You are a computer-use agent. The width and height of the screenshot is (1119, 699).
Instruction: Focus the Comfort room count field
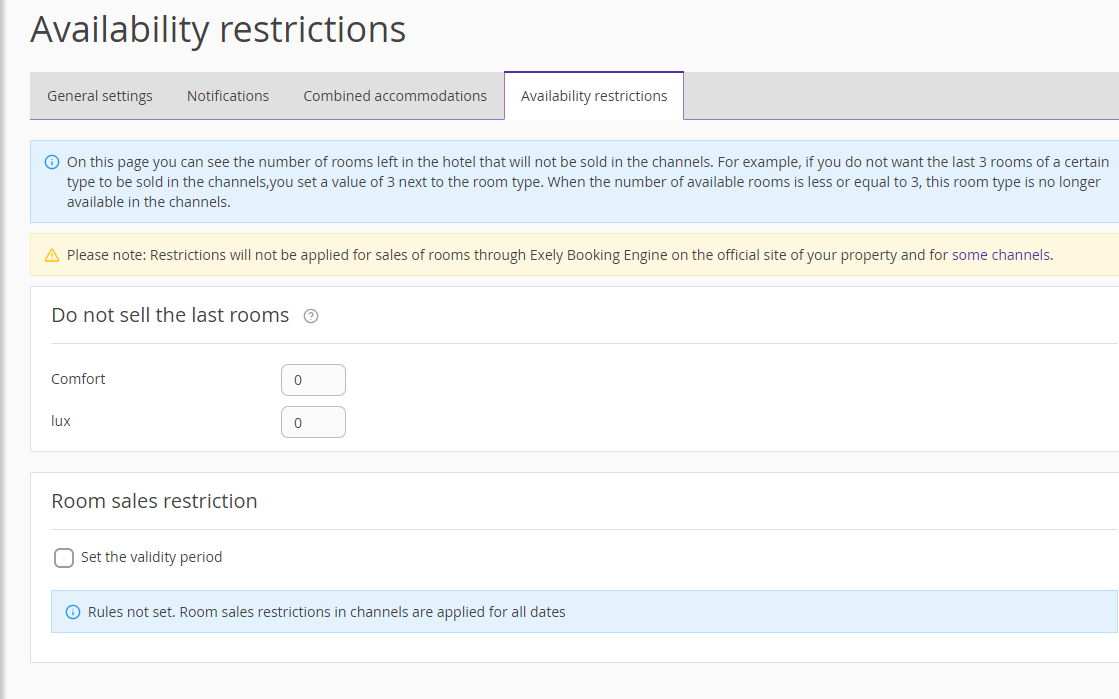(x=313, y=380)
